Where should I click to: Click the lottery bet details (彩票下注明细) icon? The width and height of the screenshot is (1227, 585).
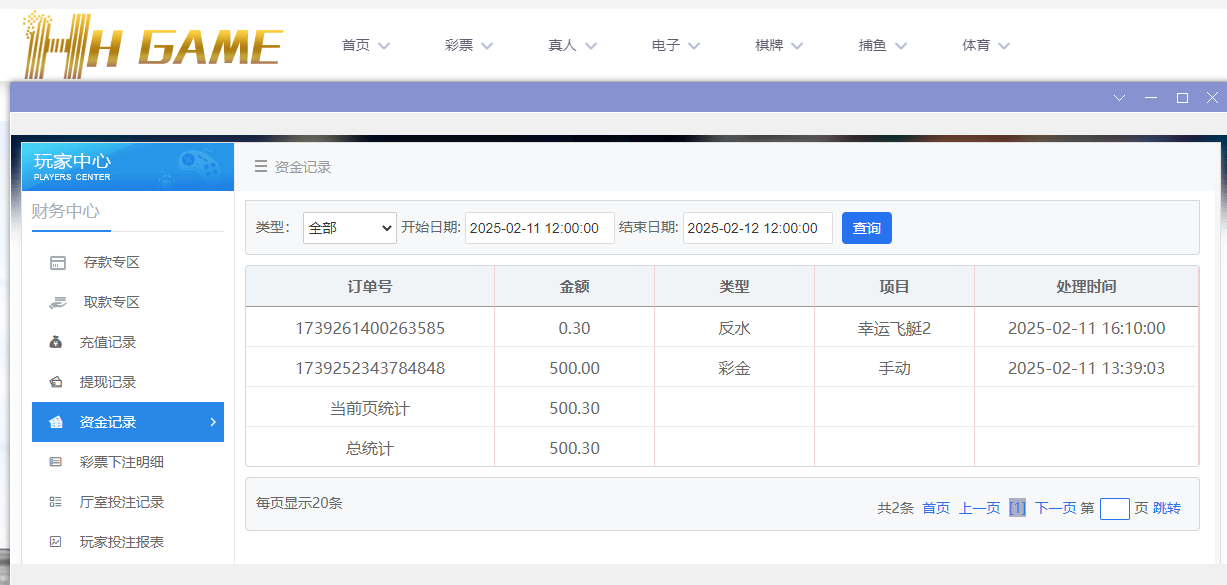(56, 462)
